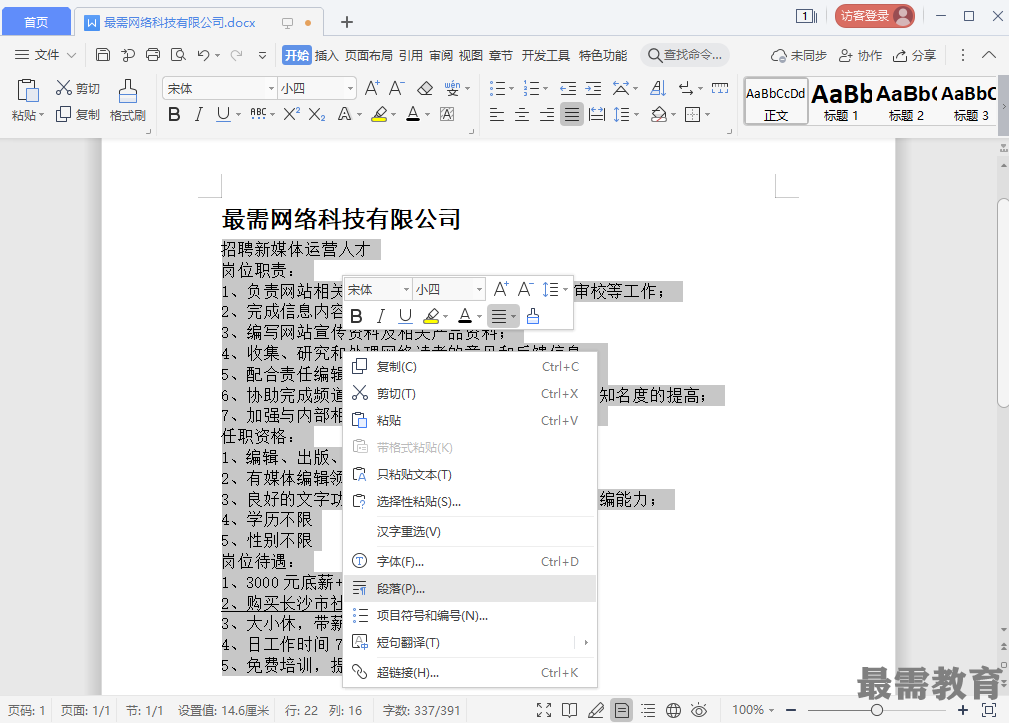1009x723 pixels.
Task: Click the Print icon in quick access toolbar
Action: point(153,55)
